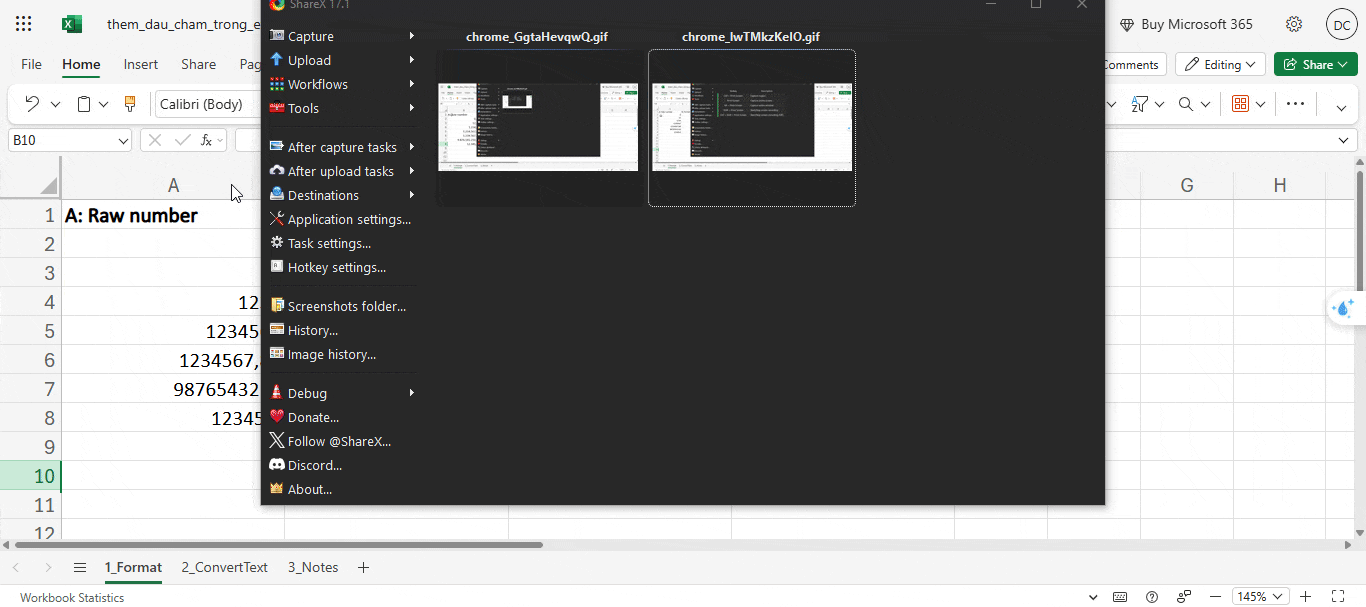
Task: Undo the last action in Excel
Action: (x=32, y=104)
